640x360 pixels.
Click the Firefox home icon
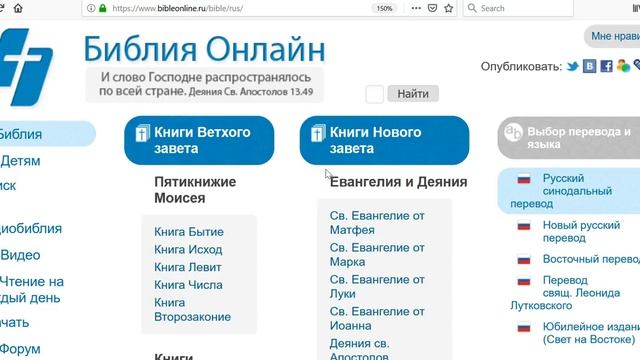click(18, 8)
